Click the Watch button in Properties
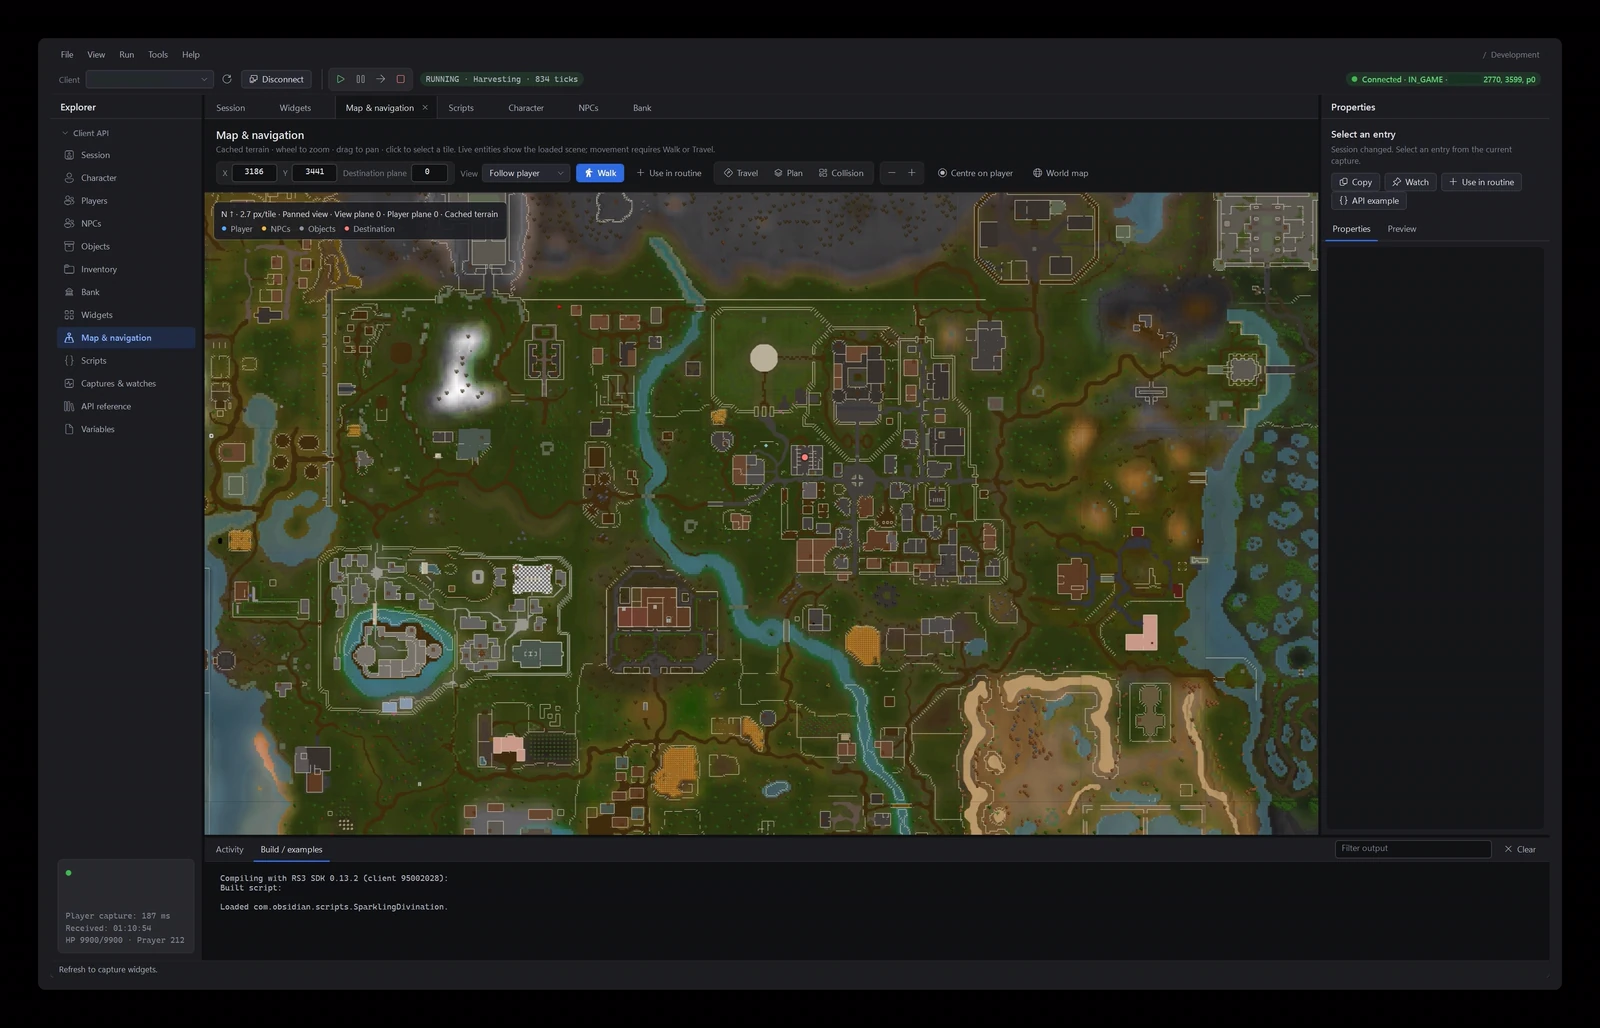The image size is (1600, 1028). [x=1411, y=182]
